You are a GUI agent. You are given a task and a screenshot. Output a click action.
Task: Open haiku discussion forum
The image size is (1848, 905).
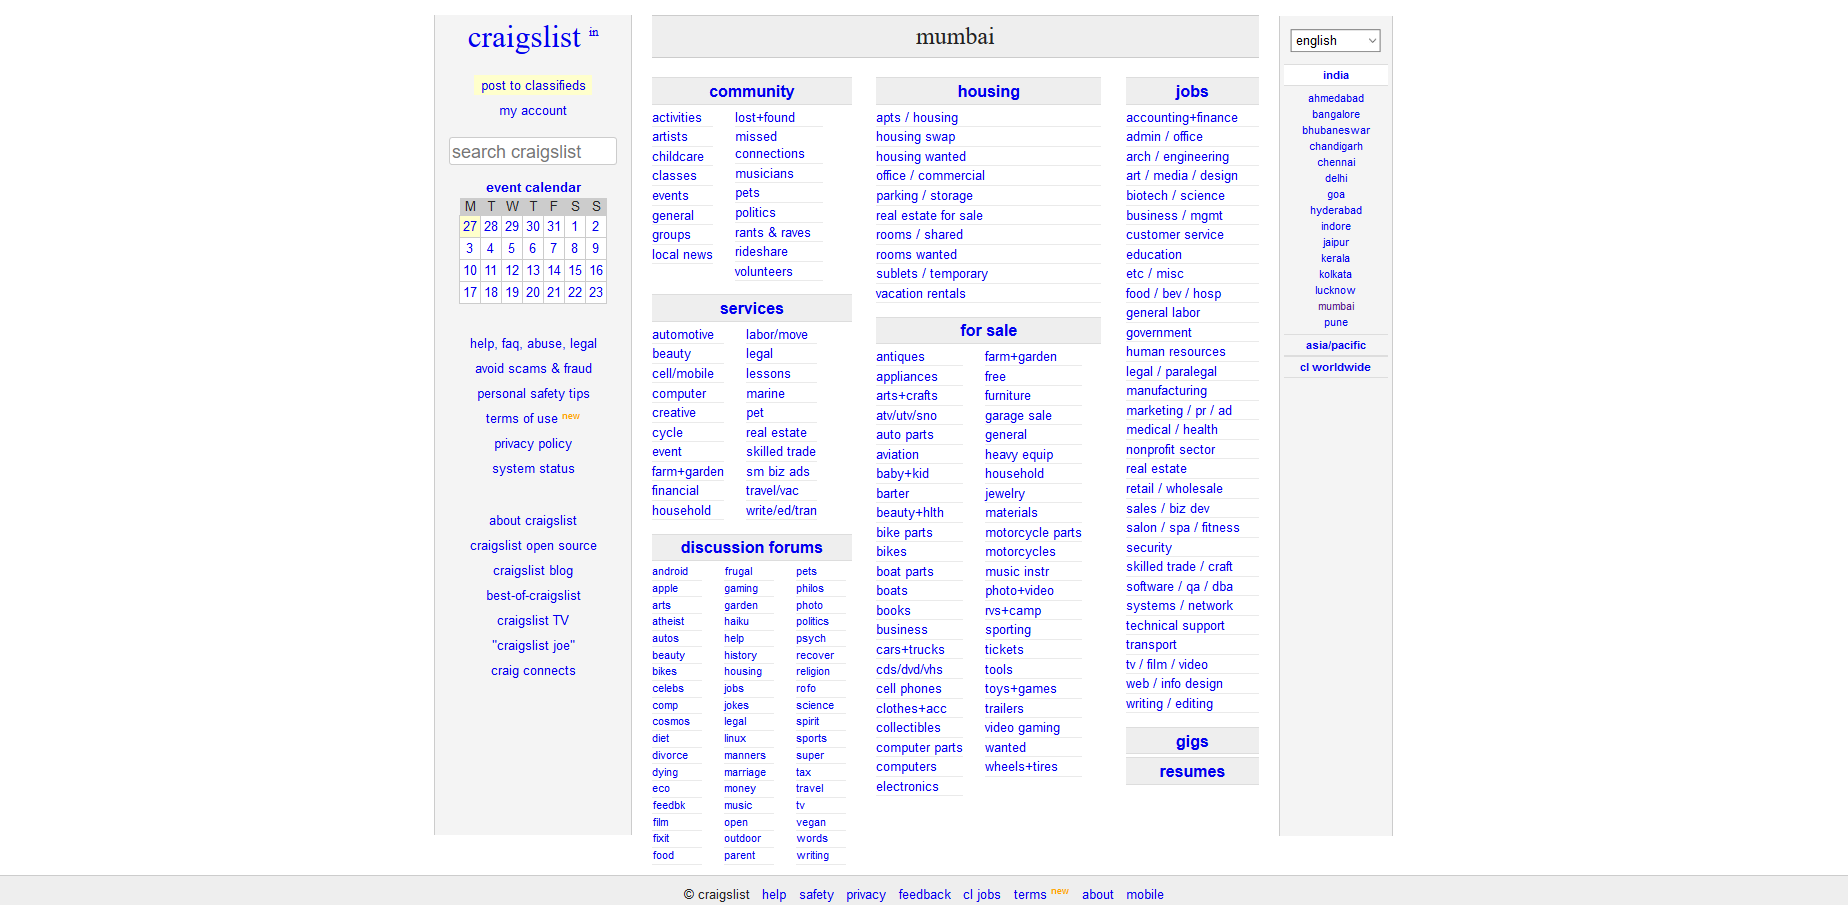736,622
